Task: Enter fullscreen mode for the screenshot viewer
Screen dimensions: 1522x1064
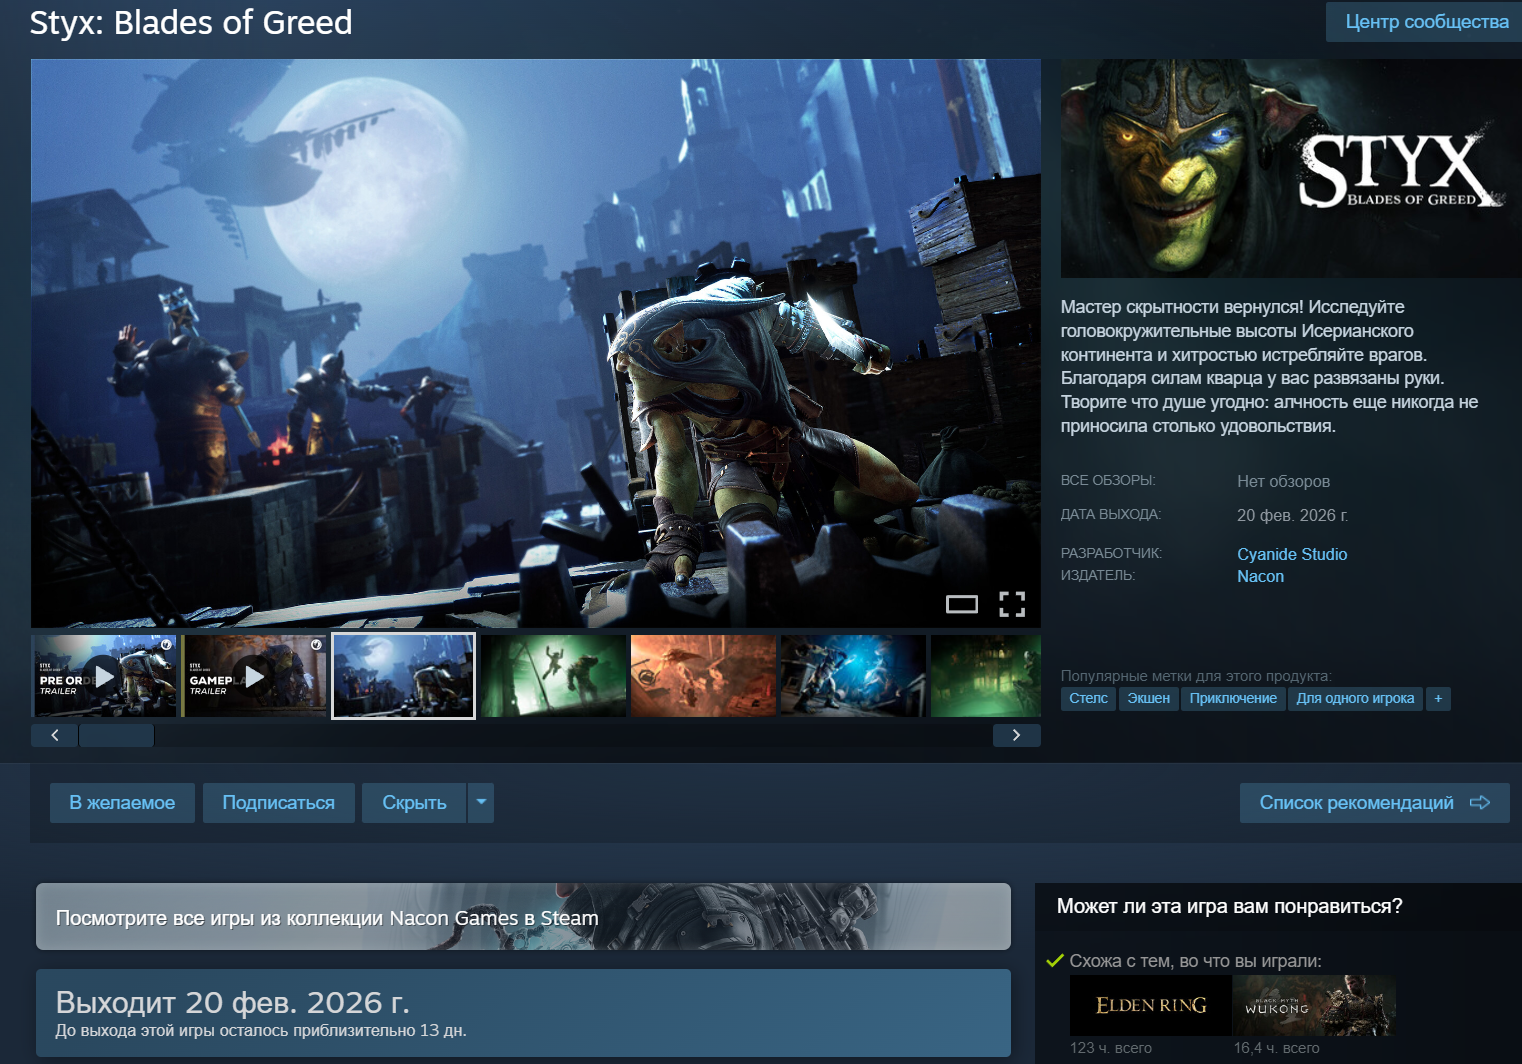Action: [x=1012, y=604]
